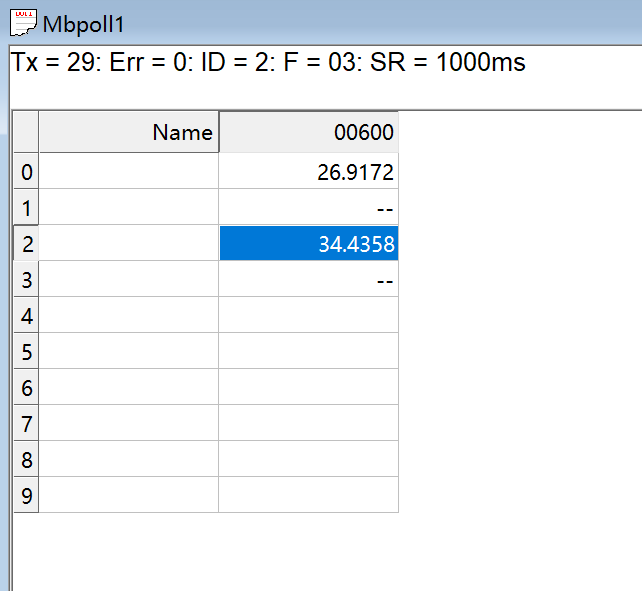Select the 00600 column header
Viewport: 642px width, 591px height.
308,132
